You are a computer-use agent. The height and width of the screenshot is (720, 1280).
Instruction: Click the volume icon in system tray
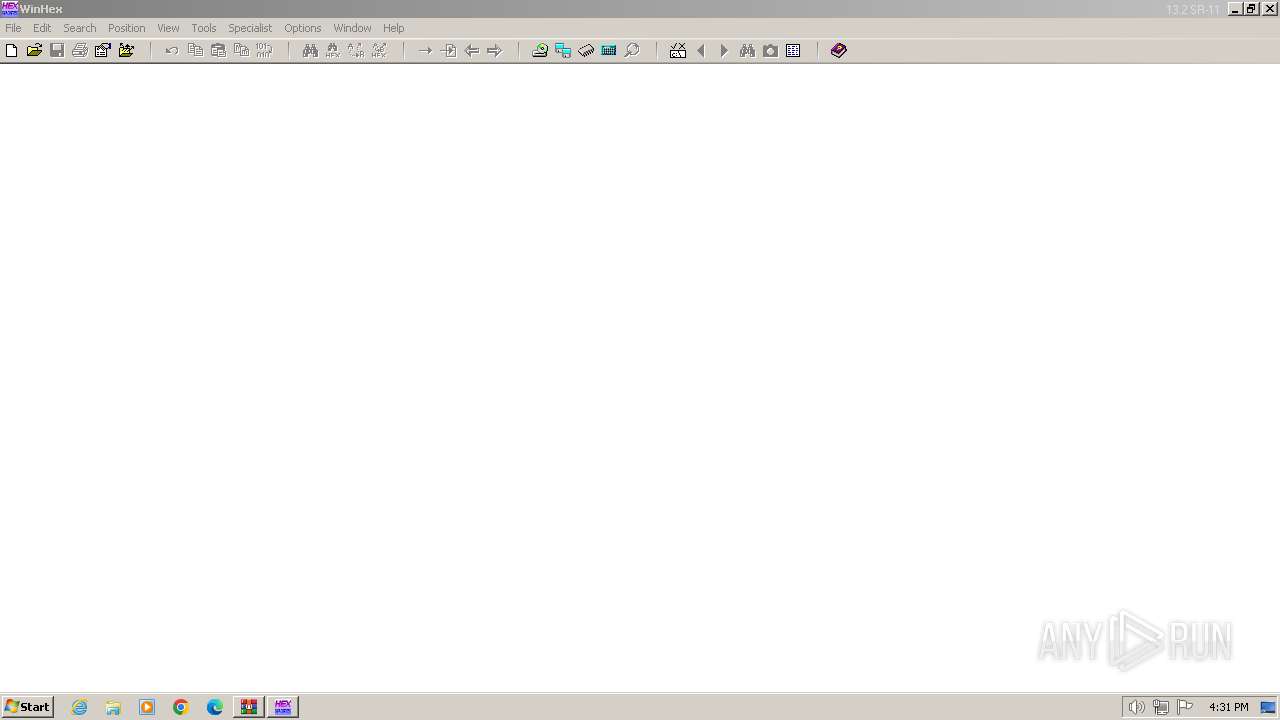pos(1136,707)
